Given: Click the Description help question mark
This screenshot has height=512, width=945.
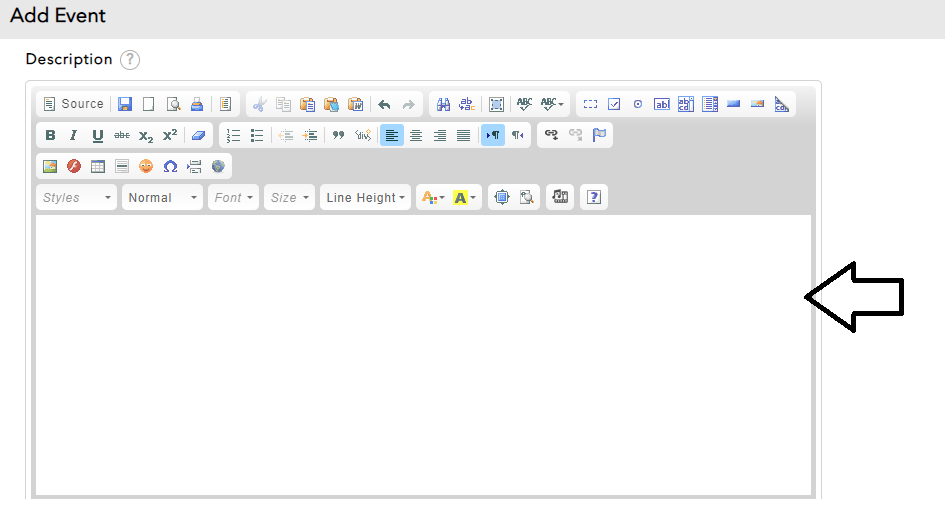Looking at the screenshot, I should (x=130, y=60).
